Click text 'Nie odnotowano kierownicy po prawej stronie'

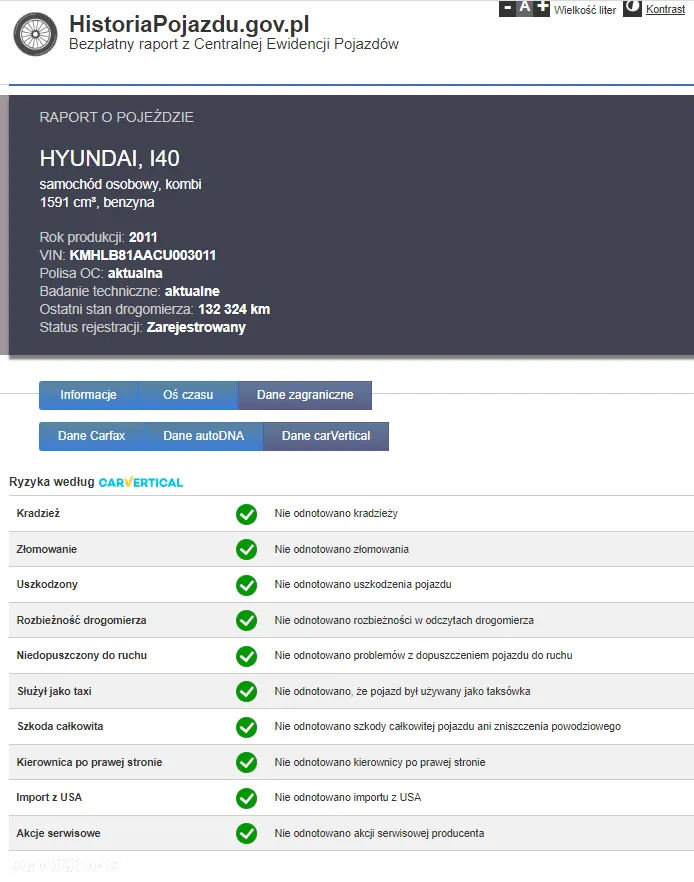380,762
